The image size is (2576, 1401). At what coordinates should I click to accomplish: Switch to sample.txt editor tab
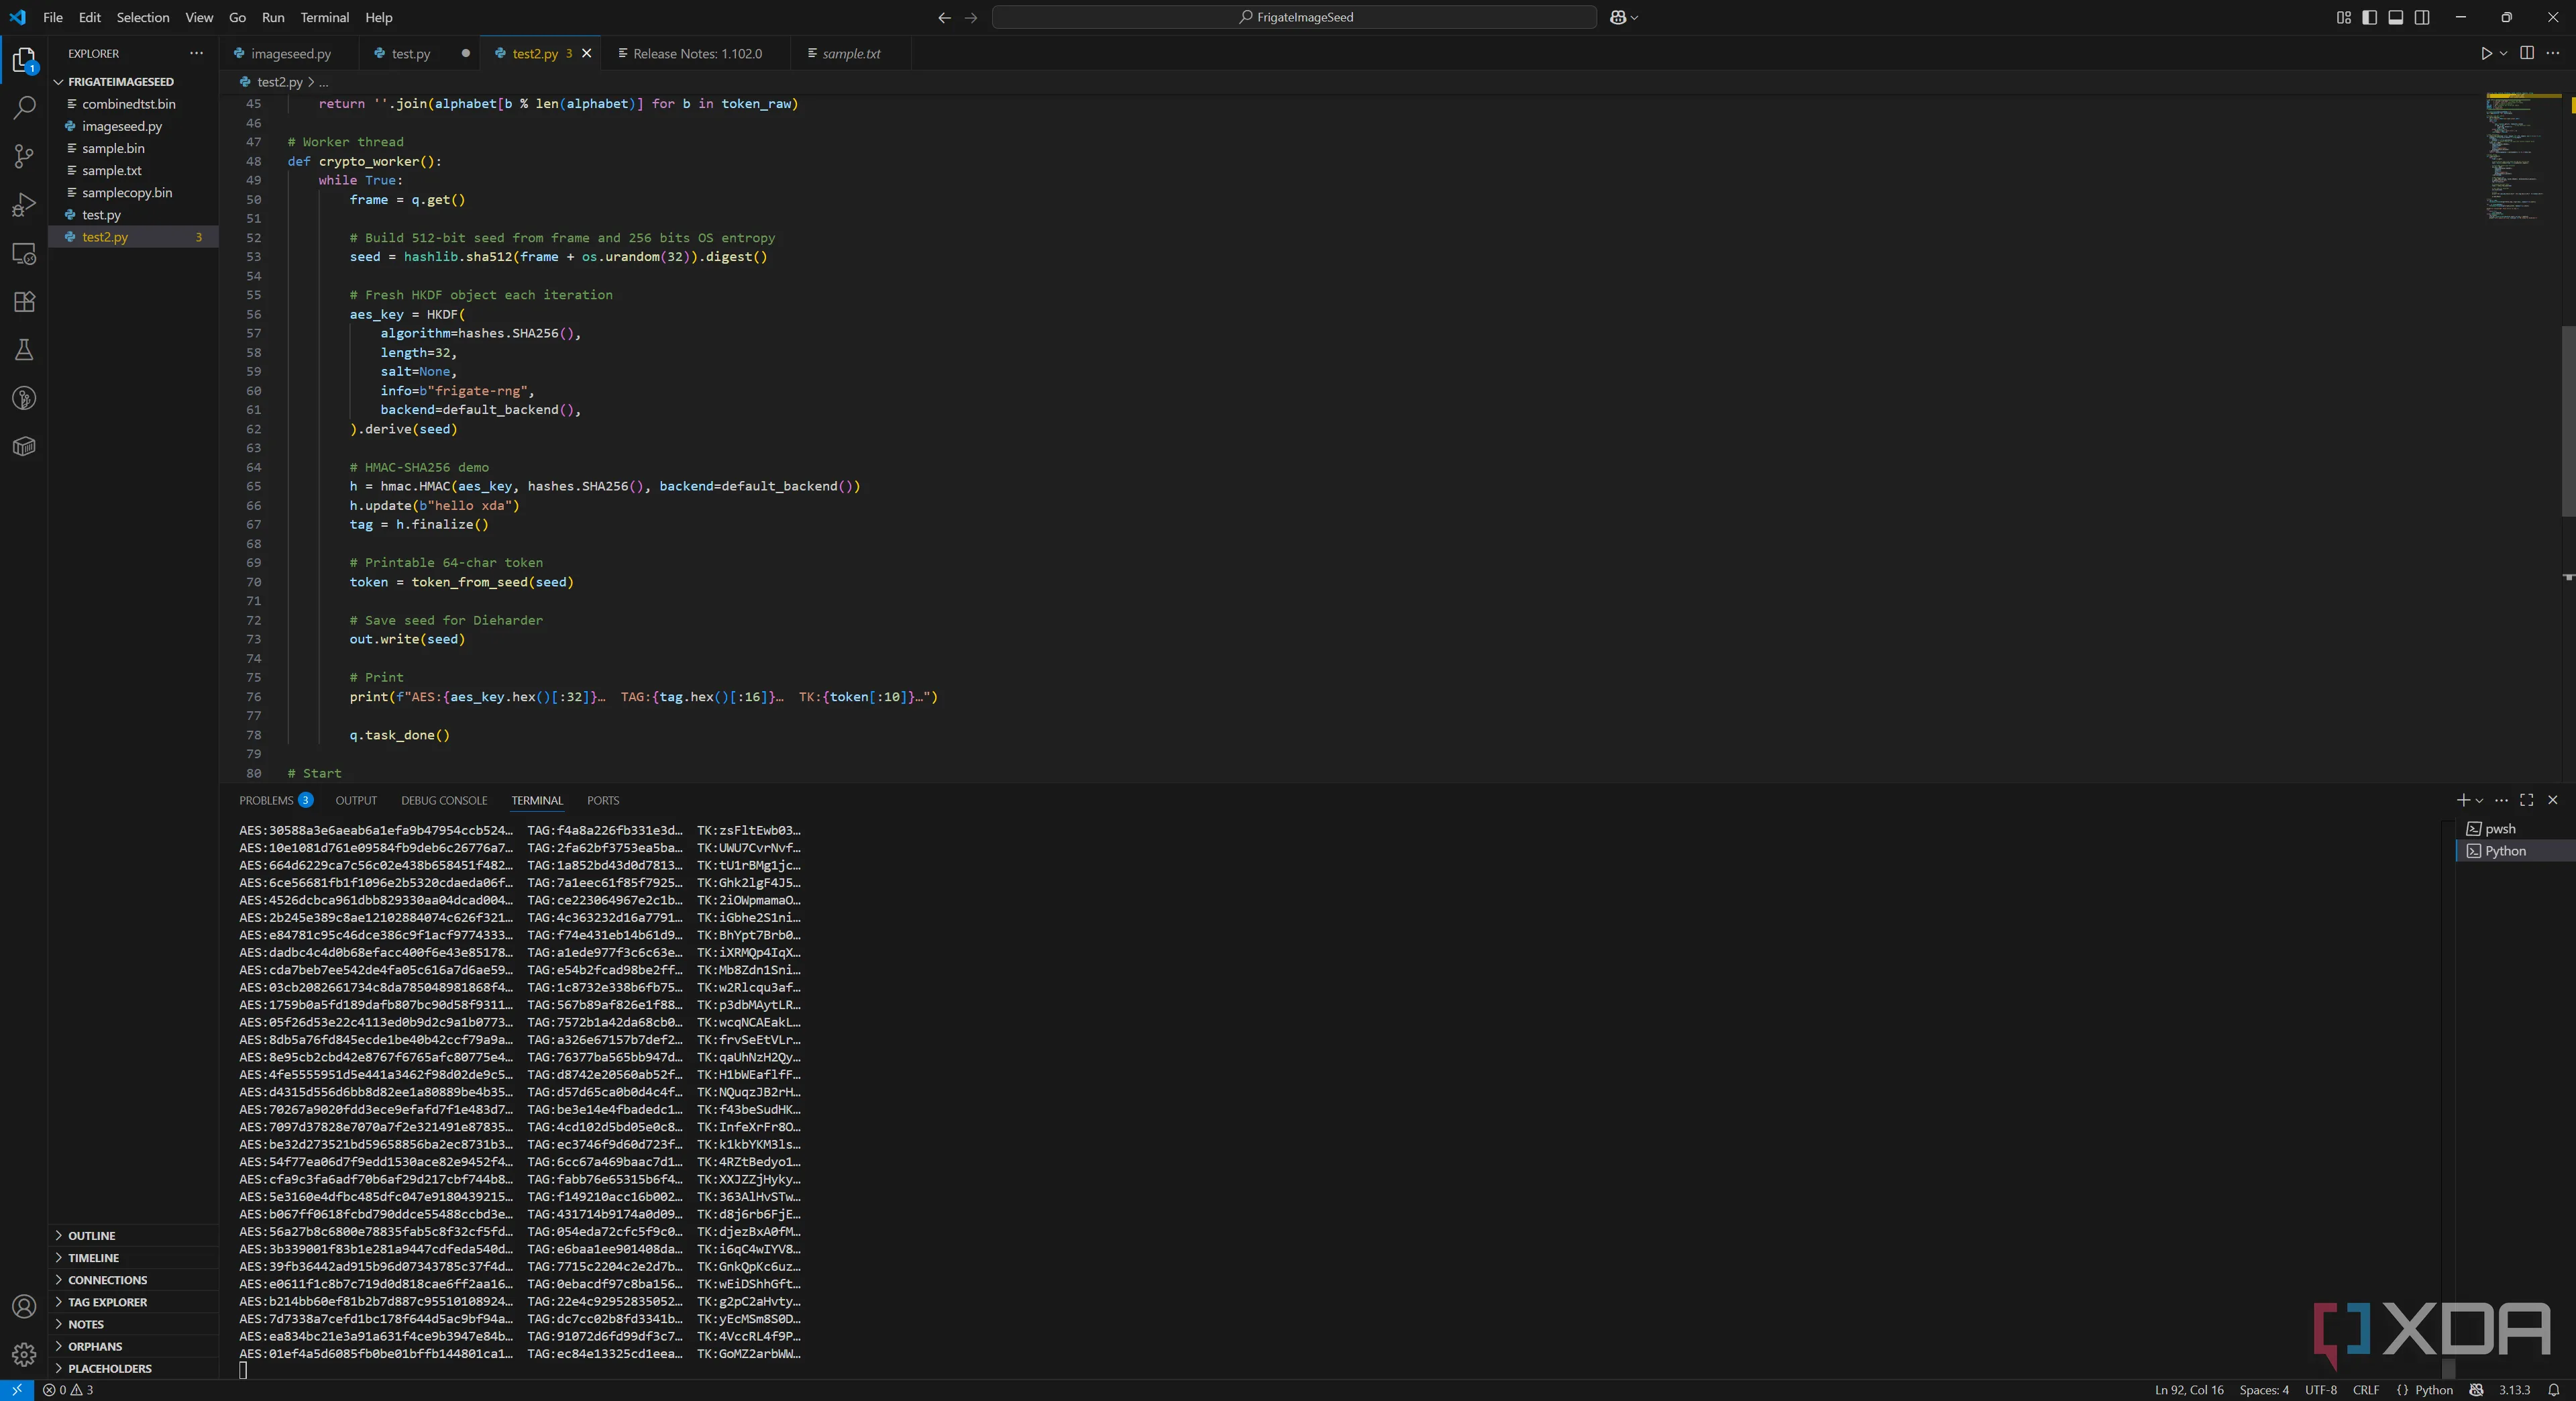tap(851, 53)
